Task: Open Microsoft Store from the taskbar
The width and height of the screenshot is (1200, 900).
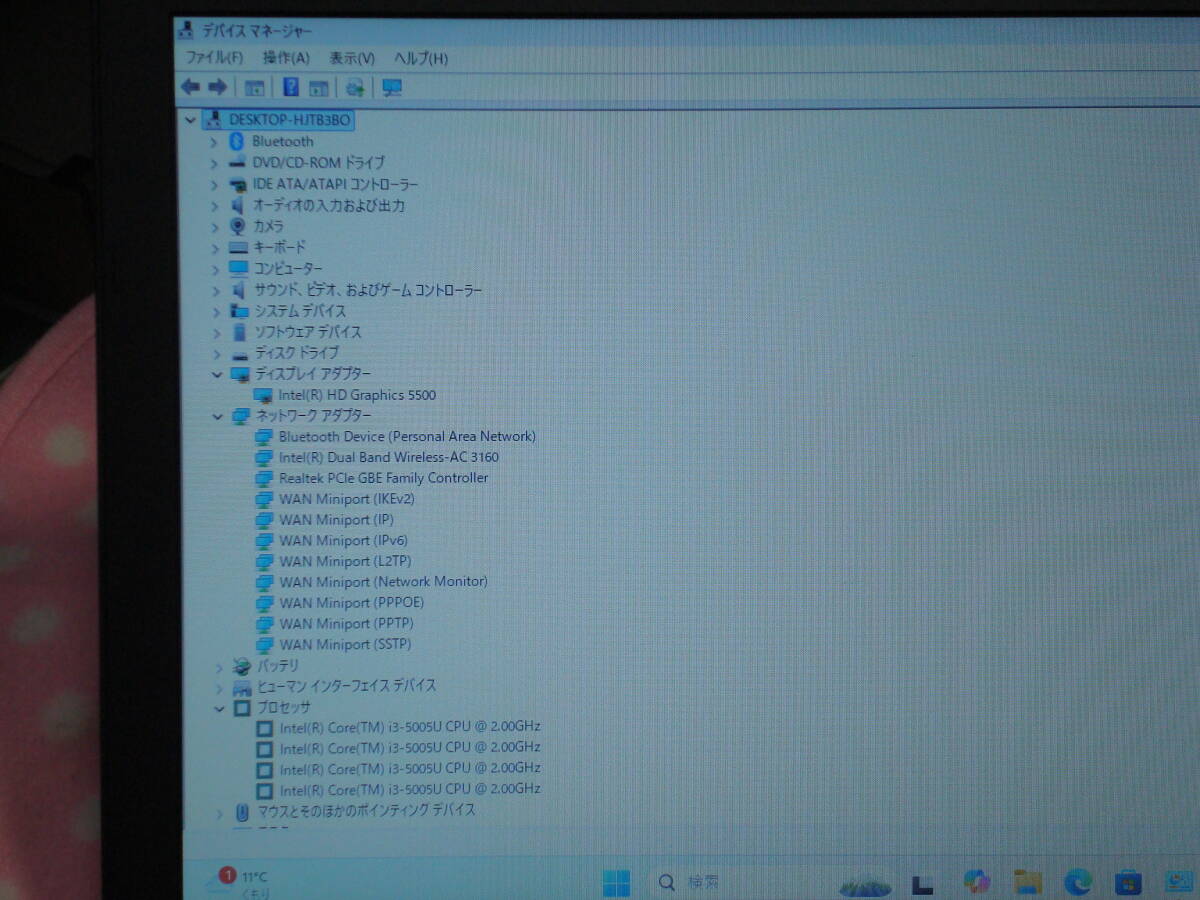Action: click(1128, 882)
